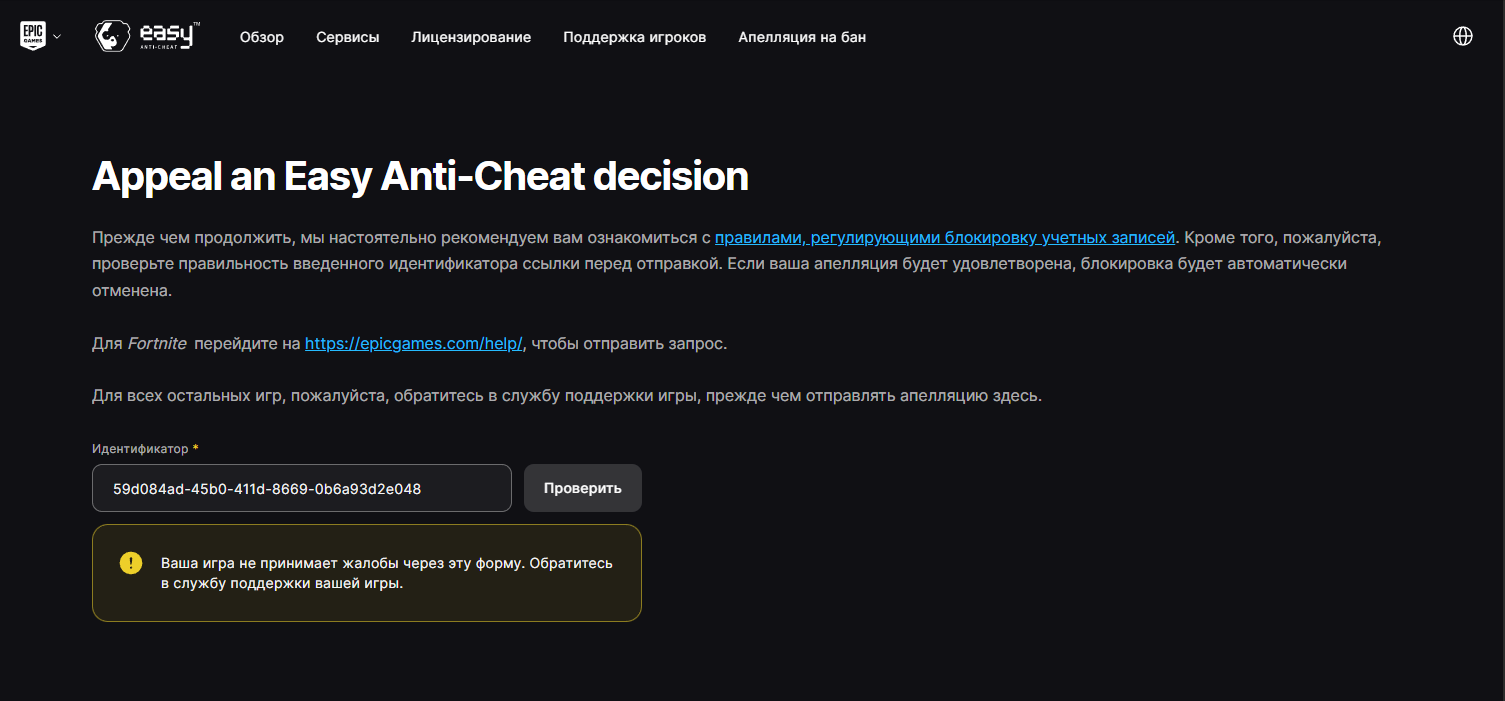
Task: Click the Appeal an Easy Anti-Cheat decision heading
Action: [420, 177]
